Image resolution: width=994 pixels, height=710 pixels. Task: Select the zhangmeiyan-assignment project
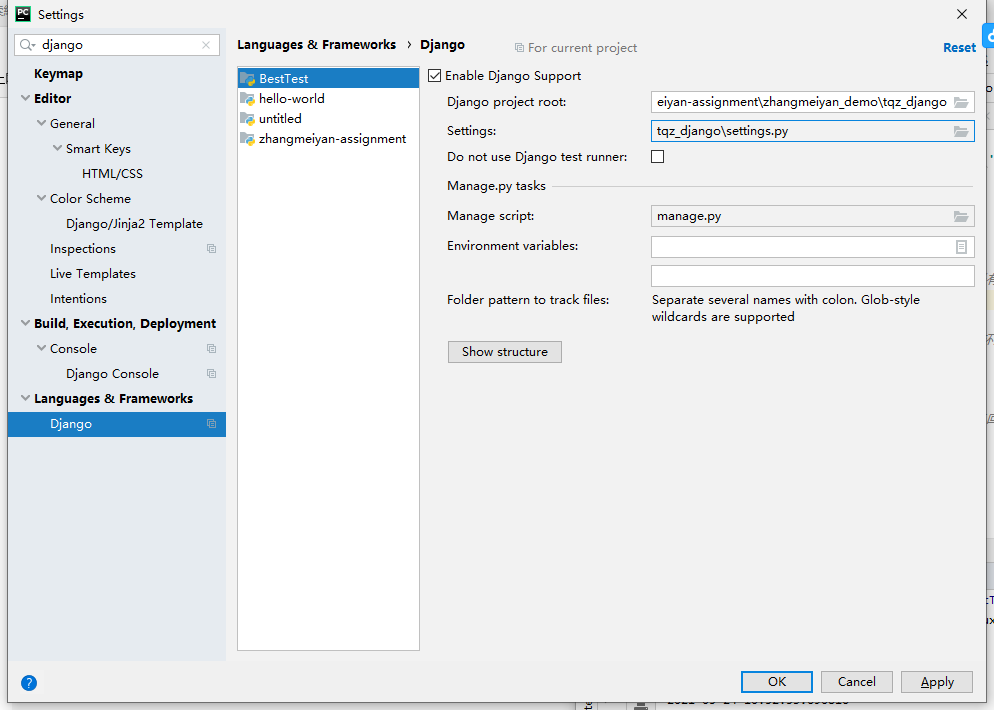coord(328,139)
